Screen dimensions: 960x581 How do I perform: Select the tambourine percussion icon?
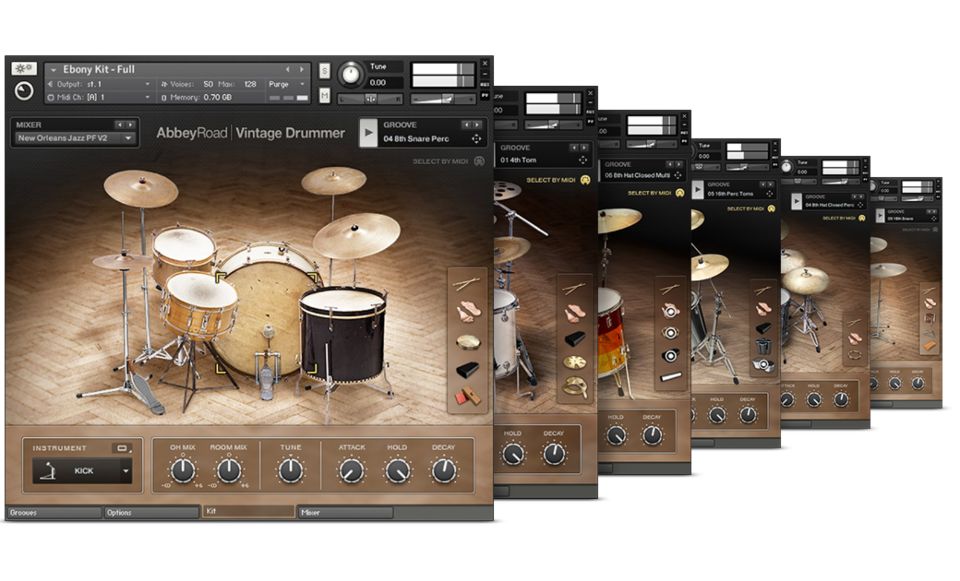click(x=467, y=341)
